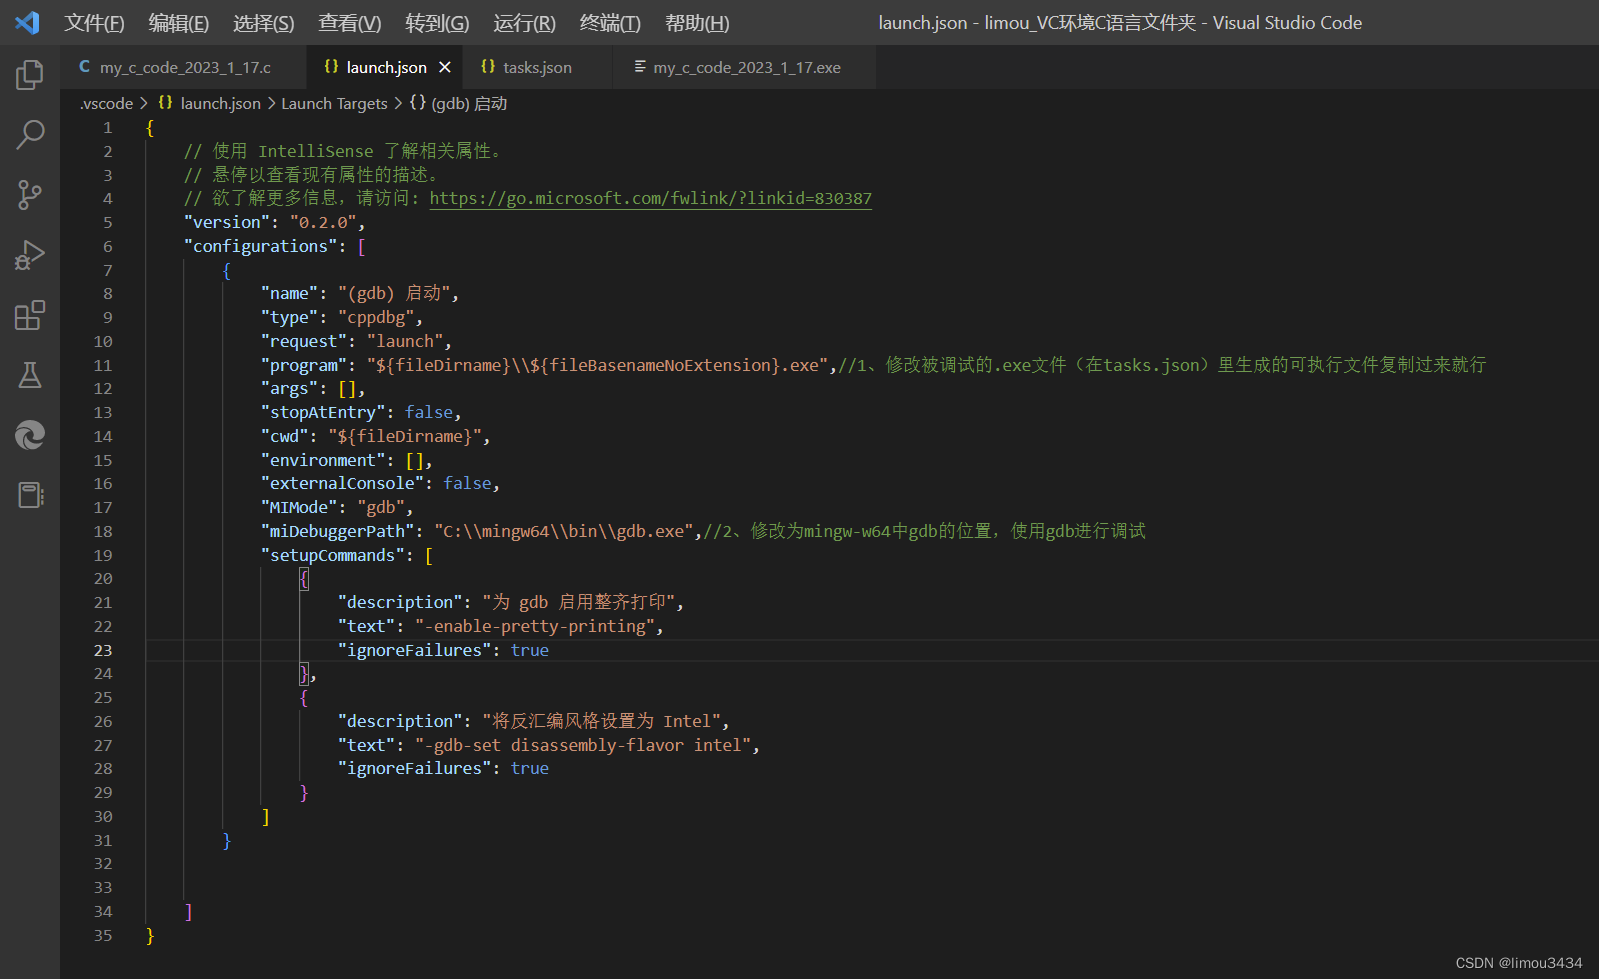This screenshot has height=979, width=1599.
Task: Select the launch.json tab
Action: click(386, 67)
